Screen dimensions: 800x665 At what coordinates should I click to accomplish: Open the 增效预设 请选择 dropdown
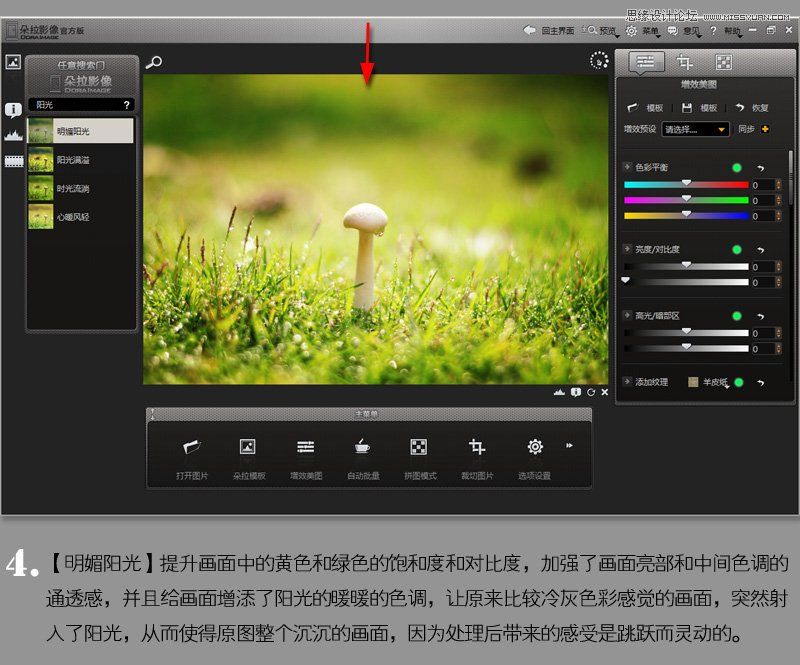[x=695, y=129]
